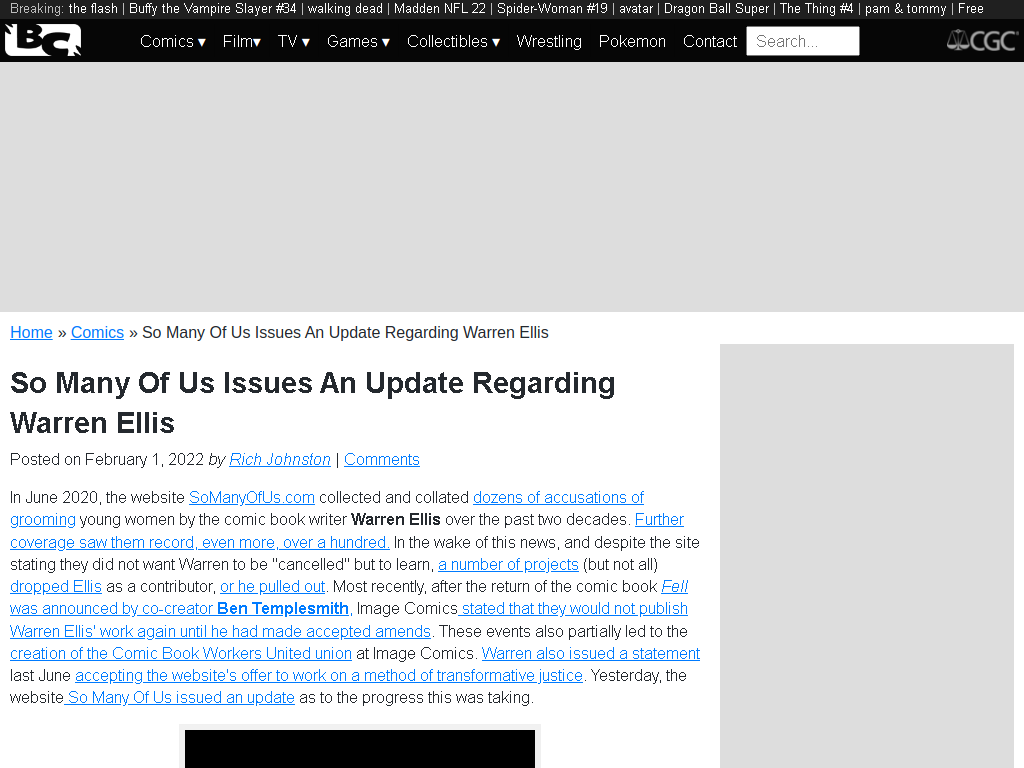1024x768 pixels.
Task: Expand the Games dropdown menu
Action: tap(359, 41)
